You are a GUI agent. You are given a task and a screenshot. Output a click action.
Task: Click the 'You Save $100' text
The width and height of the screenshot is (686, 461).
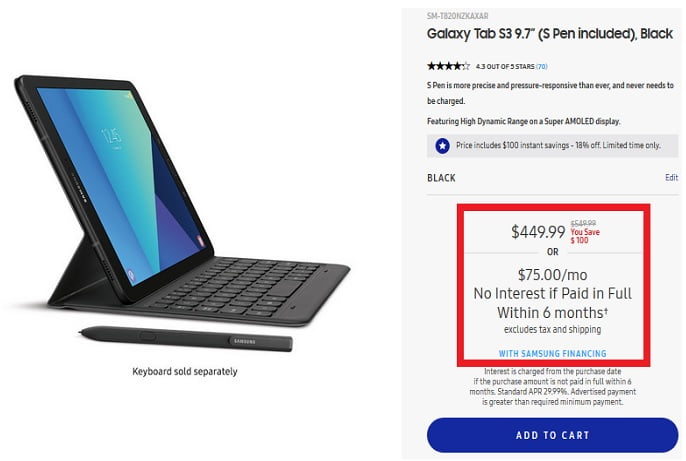(x=584, y=236)
